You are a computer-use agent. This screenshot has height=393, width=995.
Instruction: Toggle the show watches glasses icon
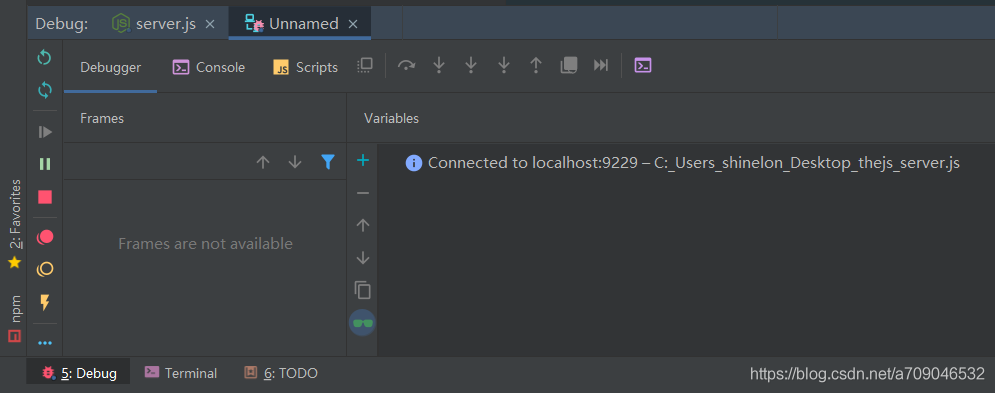(362, 323)
